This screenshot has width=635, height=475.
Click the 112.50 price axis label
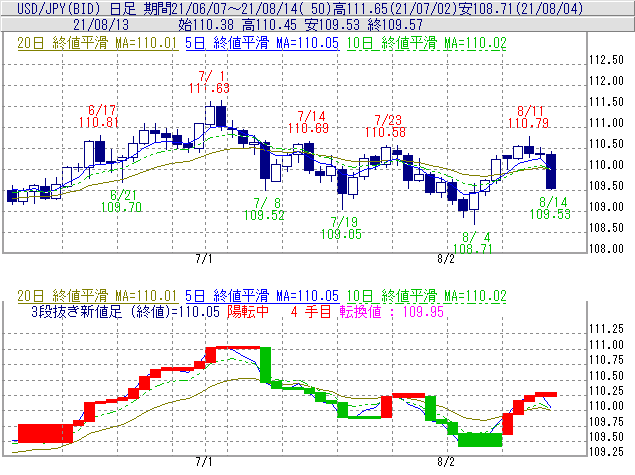pyautogui.click(x=606, y=60)
